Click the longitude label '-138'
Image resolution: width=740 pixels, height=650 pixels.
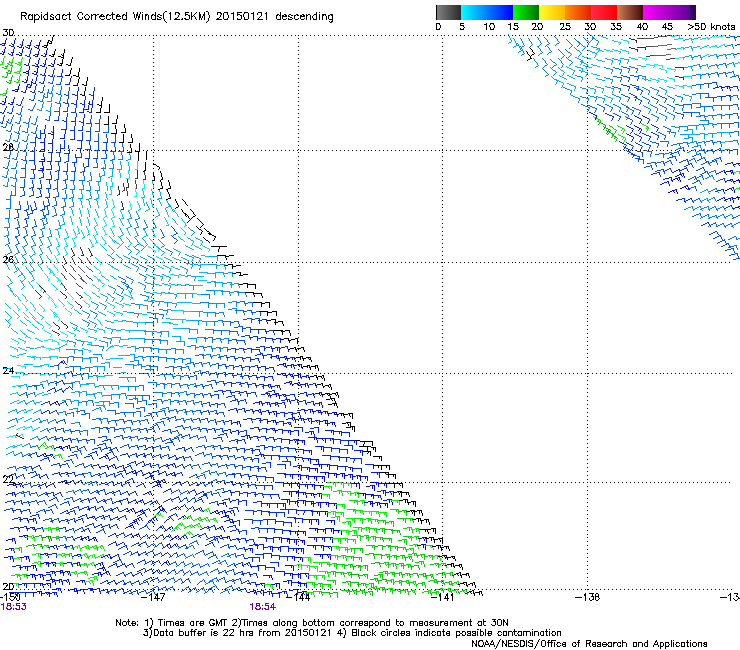coord(587,597)
